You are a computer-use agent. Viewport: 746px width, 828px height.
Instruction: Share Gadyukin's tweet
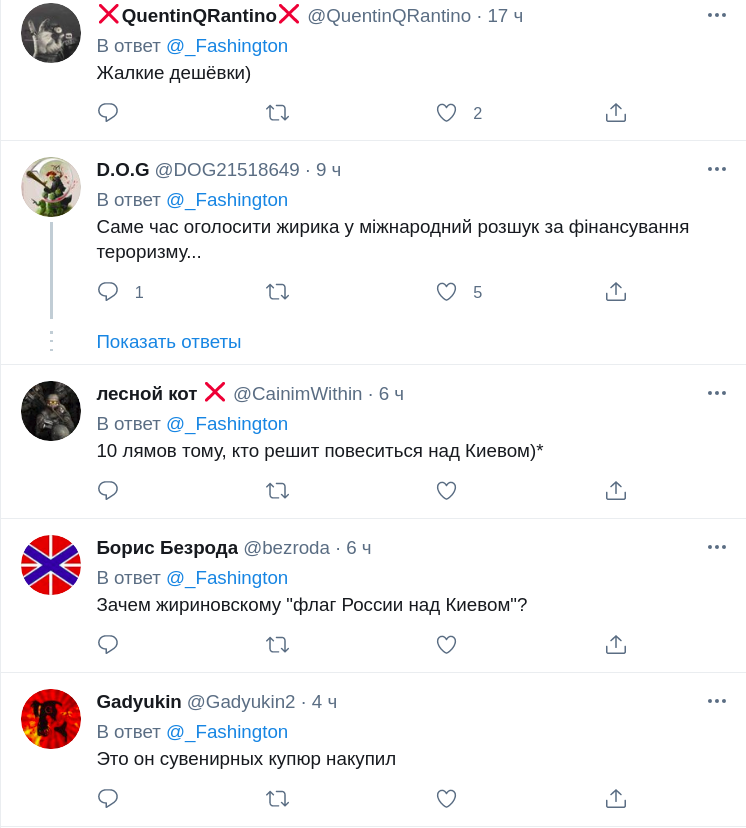tap(616, 798)
